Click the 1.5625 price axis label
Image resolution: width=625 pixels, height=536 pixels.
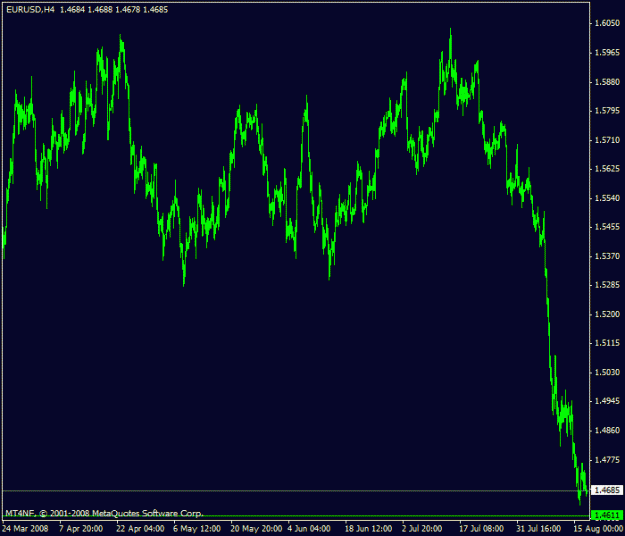coord(607,169)
